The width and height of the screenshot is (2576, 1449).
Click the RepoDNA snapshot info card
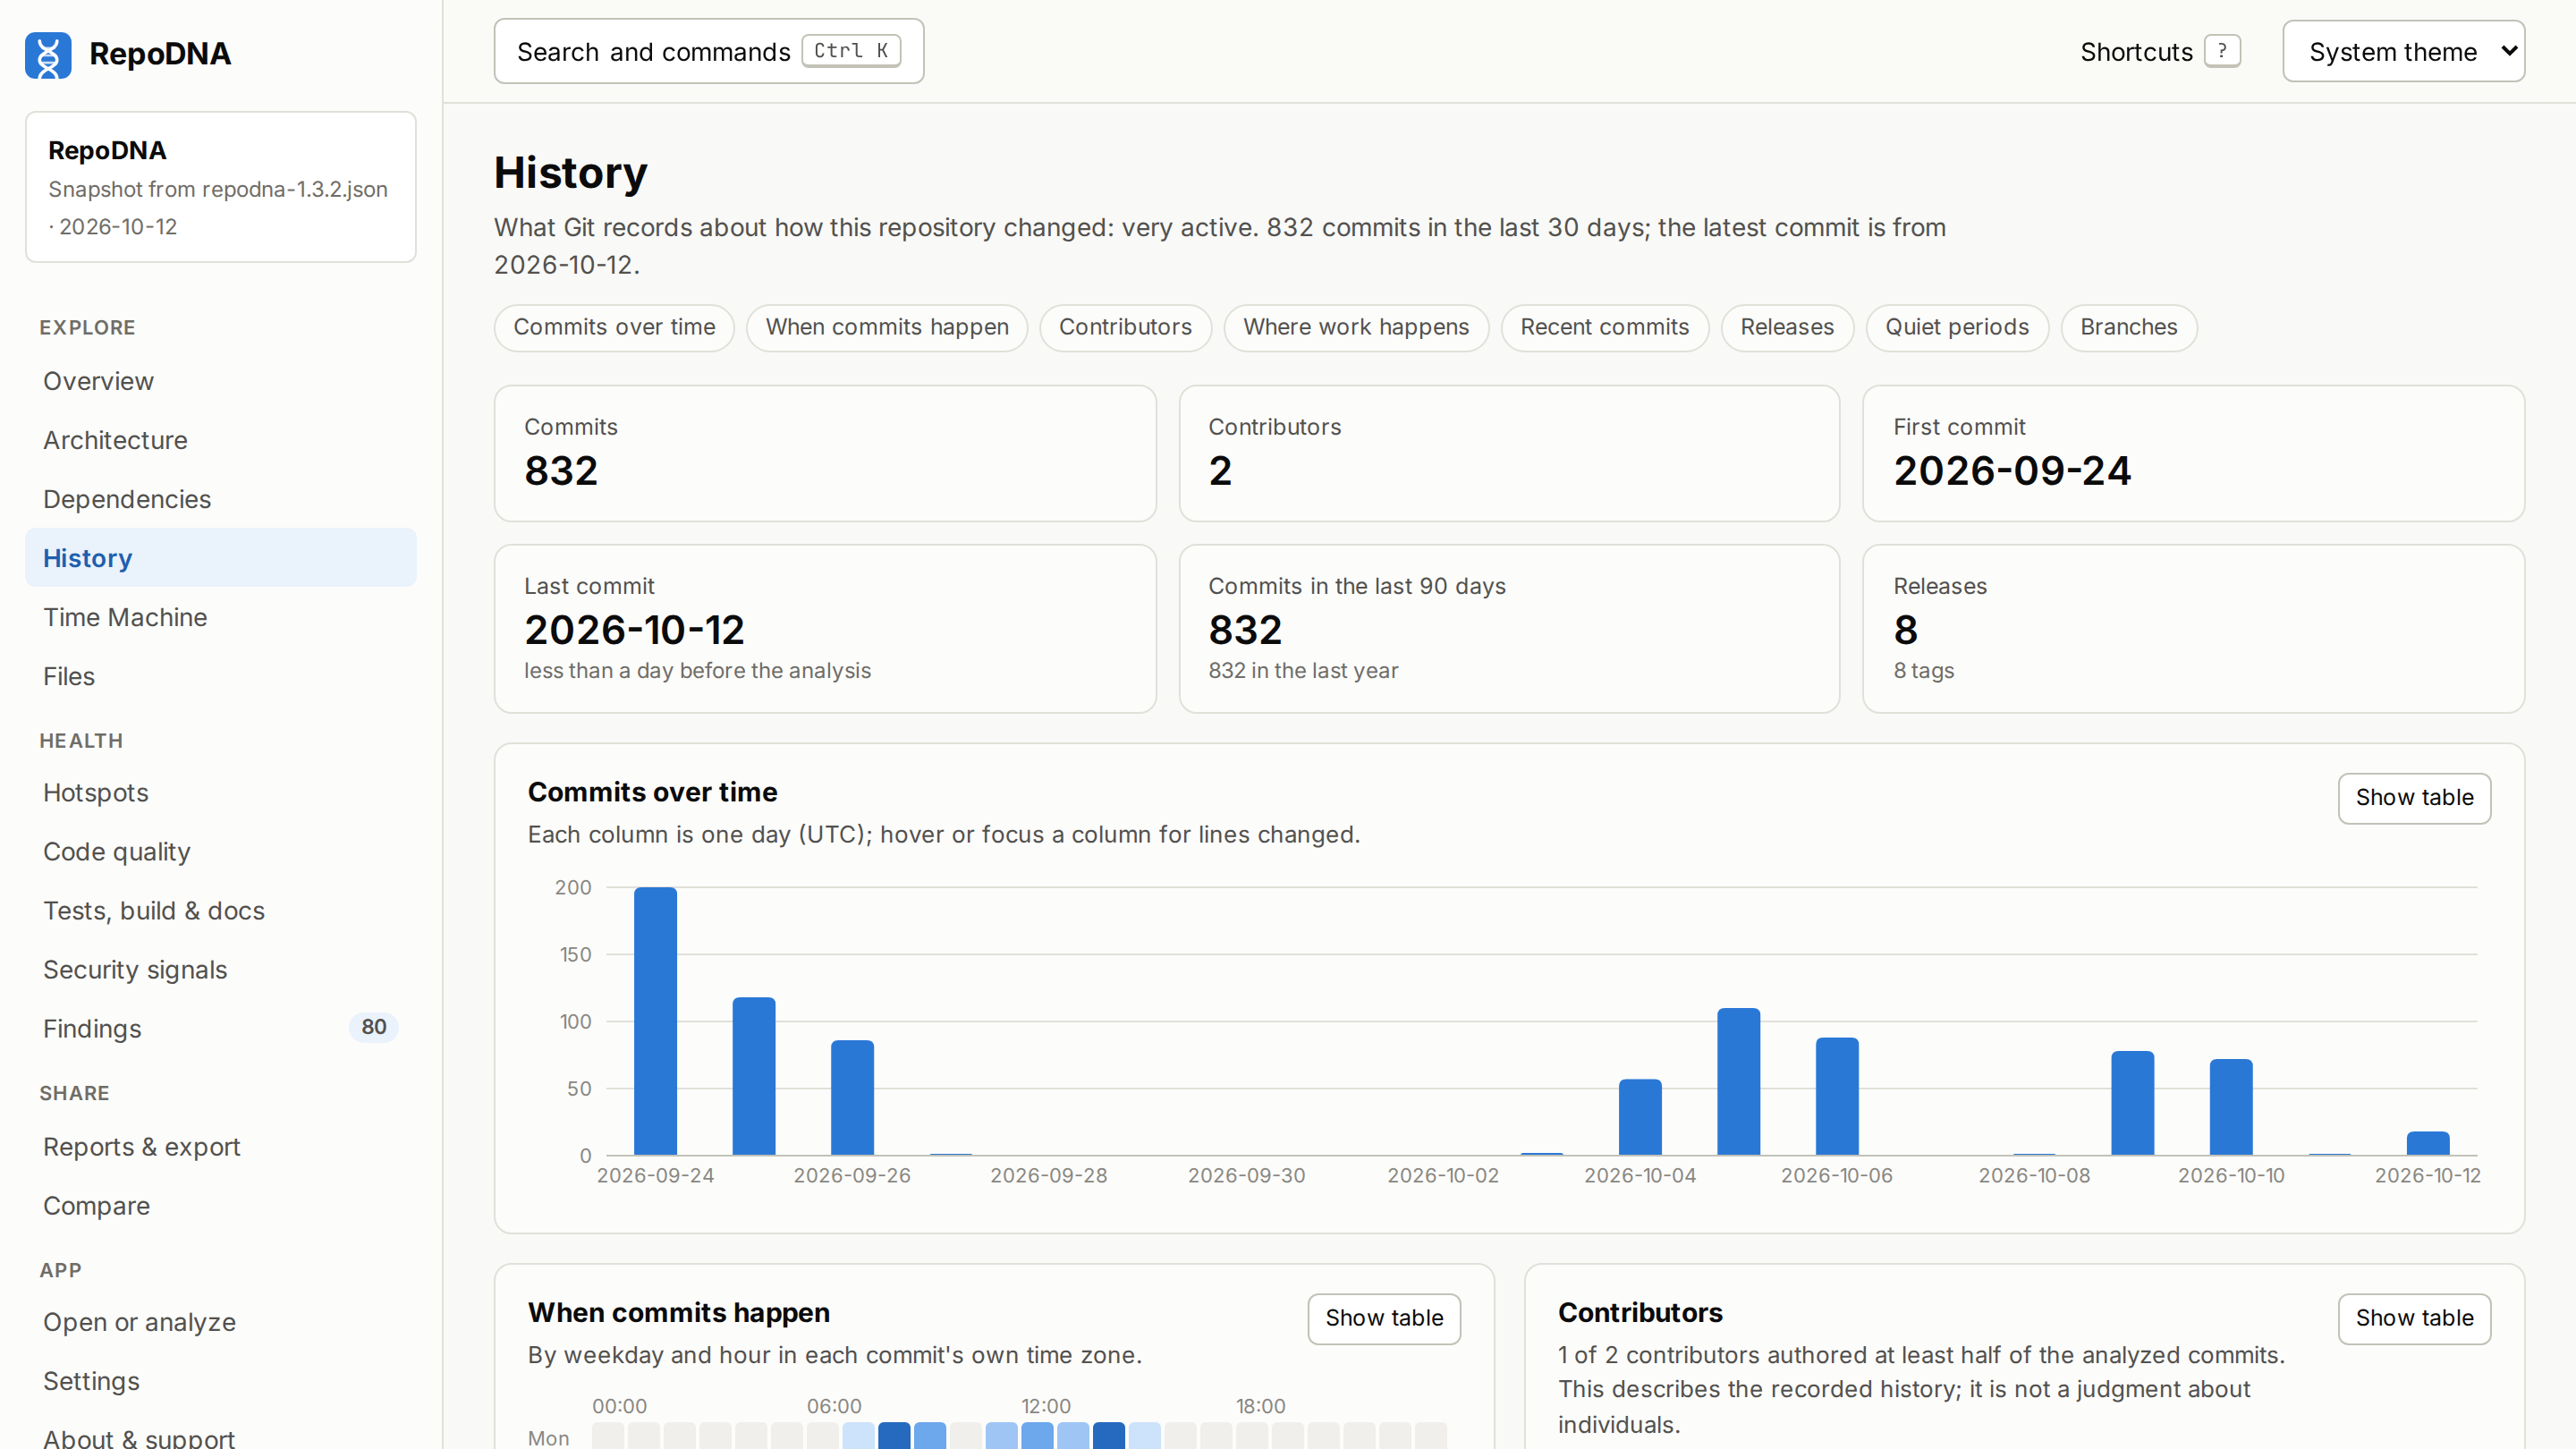220,187
